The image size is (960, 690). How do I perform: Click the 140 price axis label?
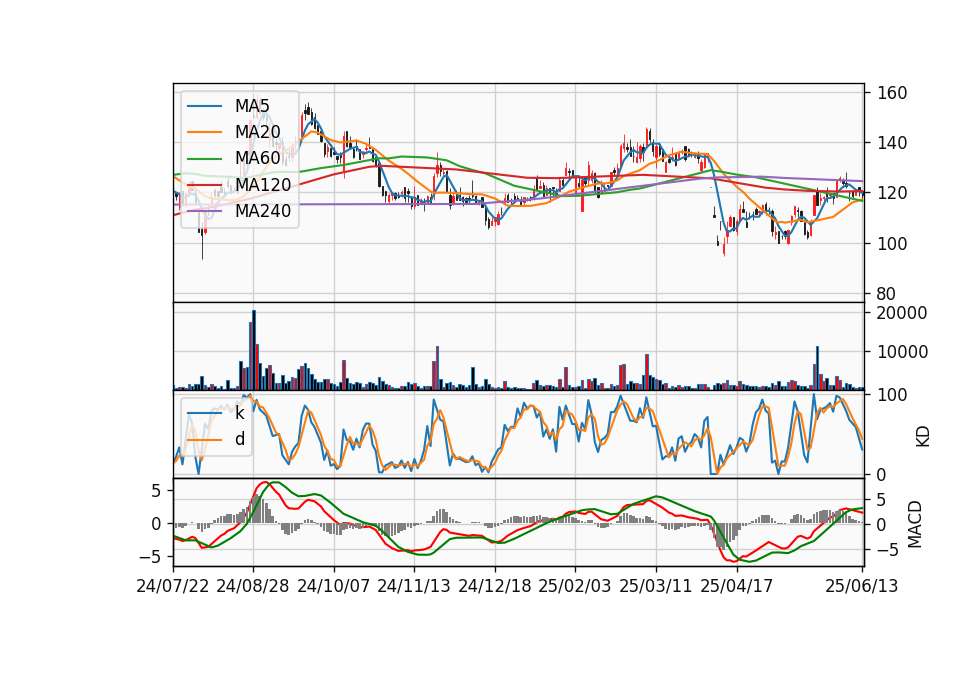891,143
